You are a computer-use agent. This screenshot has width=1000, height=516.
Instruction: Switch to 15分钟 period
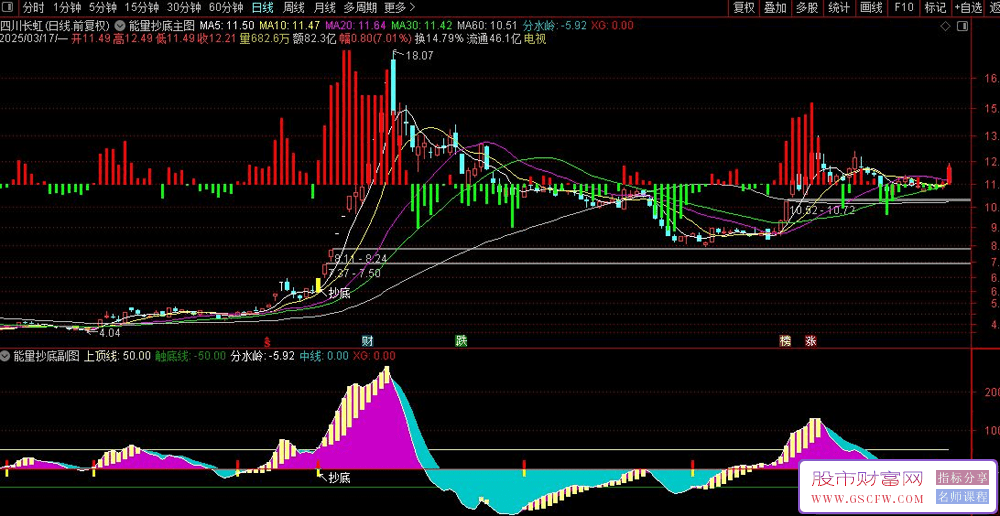click(x=142, y=8)
